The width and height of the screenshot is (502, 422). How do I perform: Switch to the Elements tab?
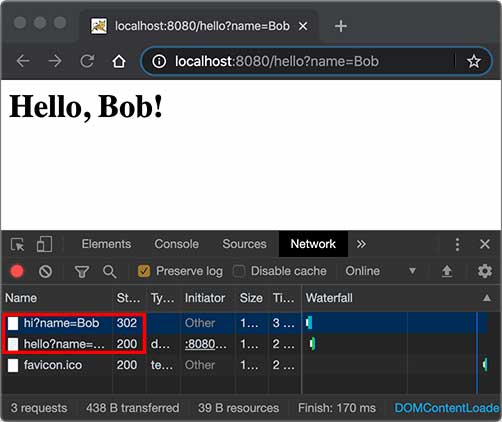click(x=106, y=244)
